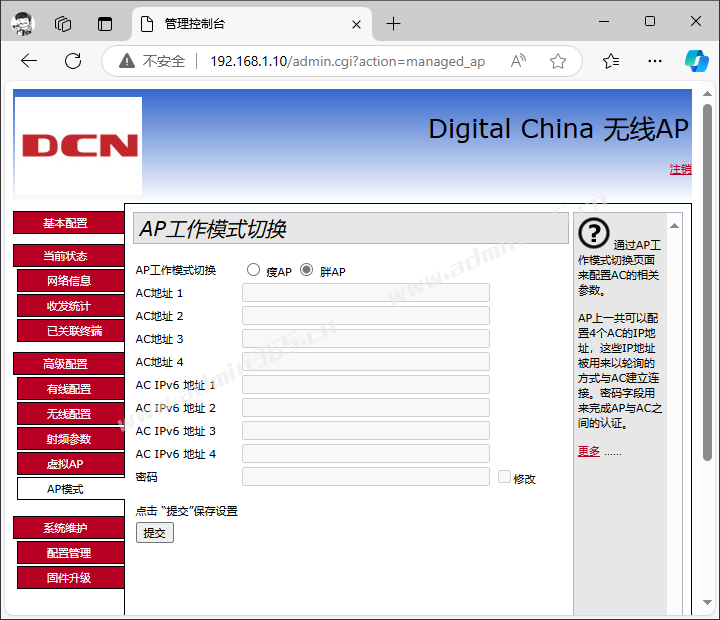Reload the page with the refresh icon
720x620 pixels.
click(73, 61)
